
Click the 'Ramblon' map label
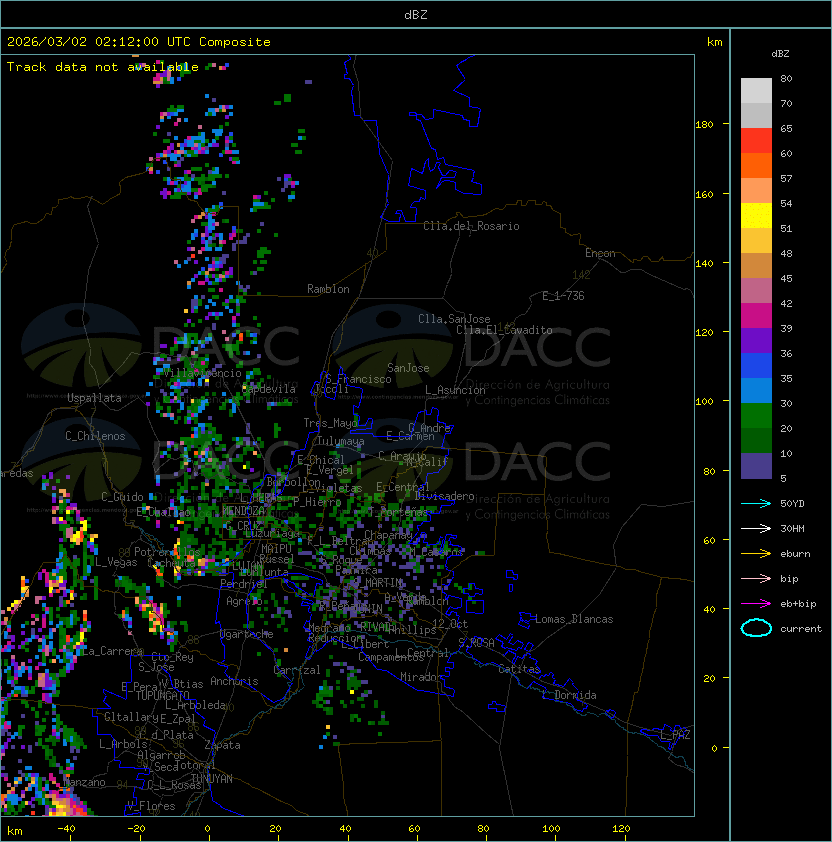coord(328,289)
